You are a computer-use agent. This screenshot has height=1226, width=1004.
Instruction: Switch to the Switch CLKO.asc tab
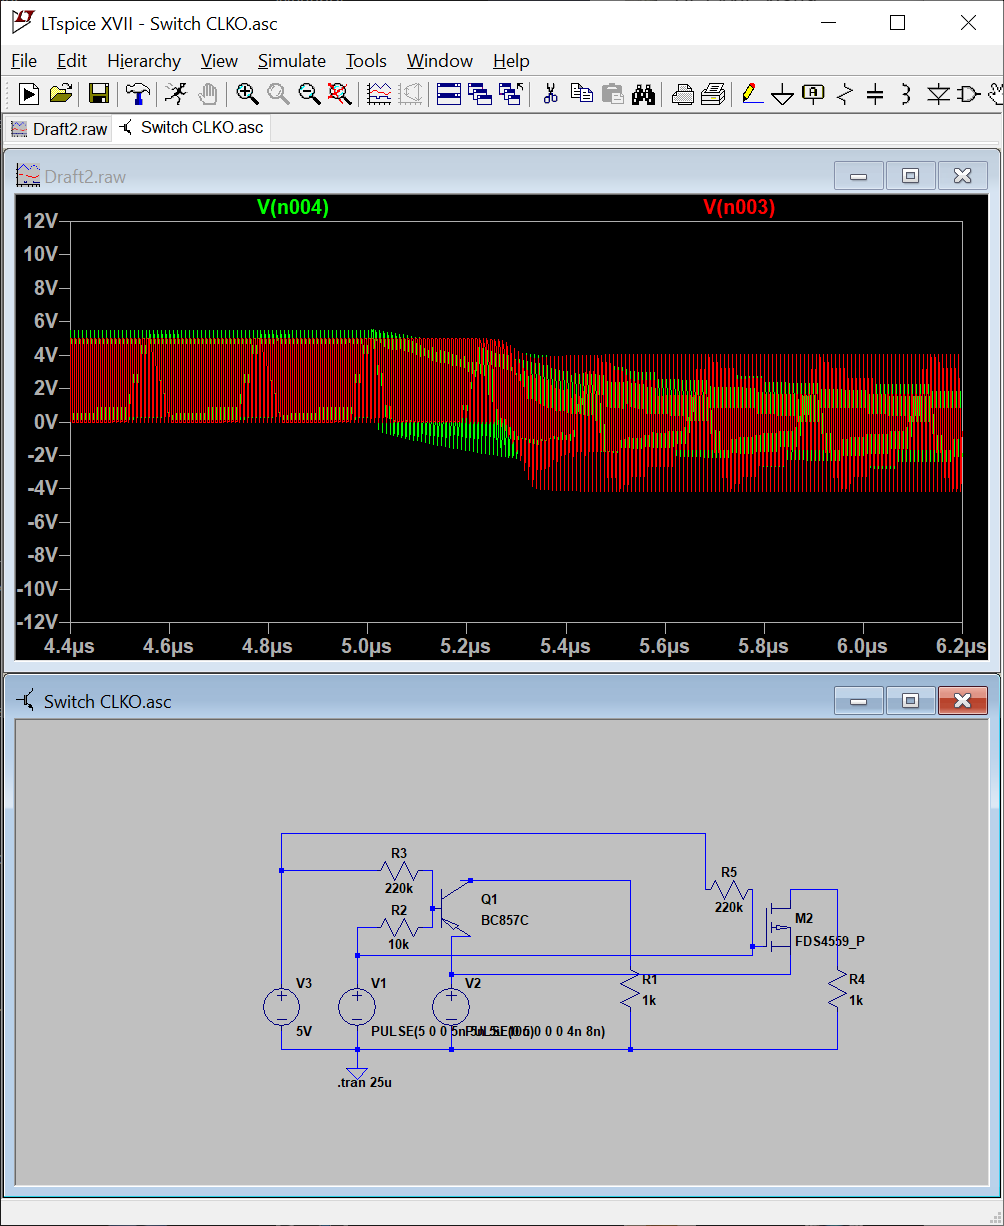point(191,128)
